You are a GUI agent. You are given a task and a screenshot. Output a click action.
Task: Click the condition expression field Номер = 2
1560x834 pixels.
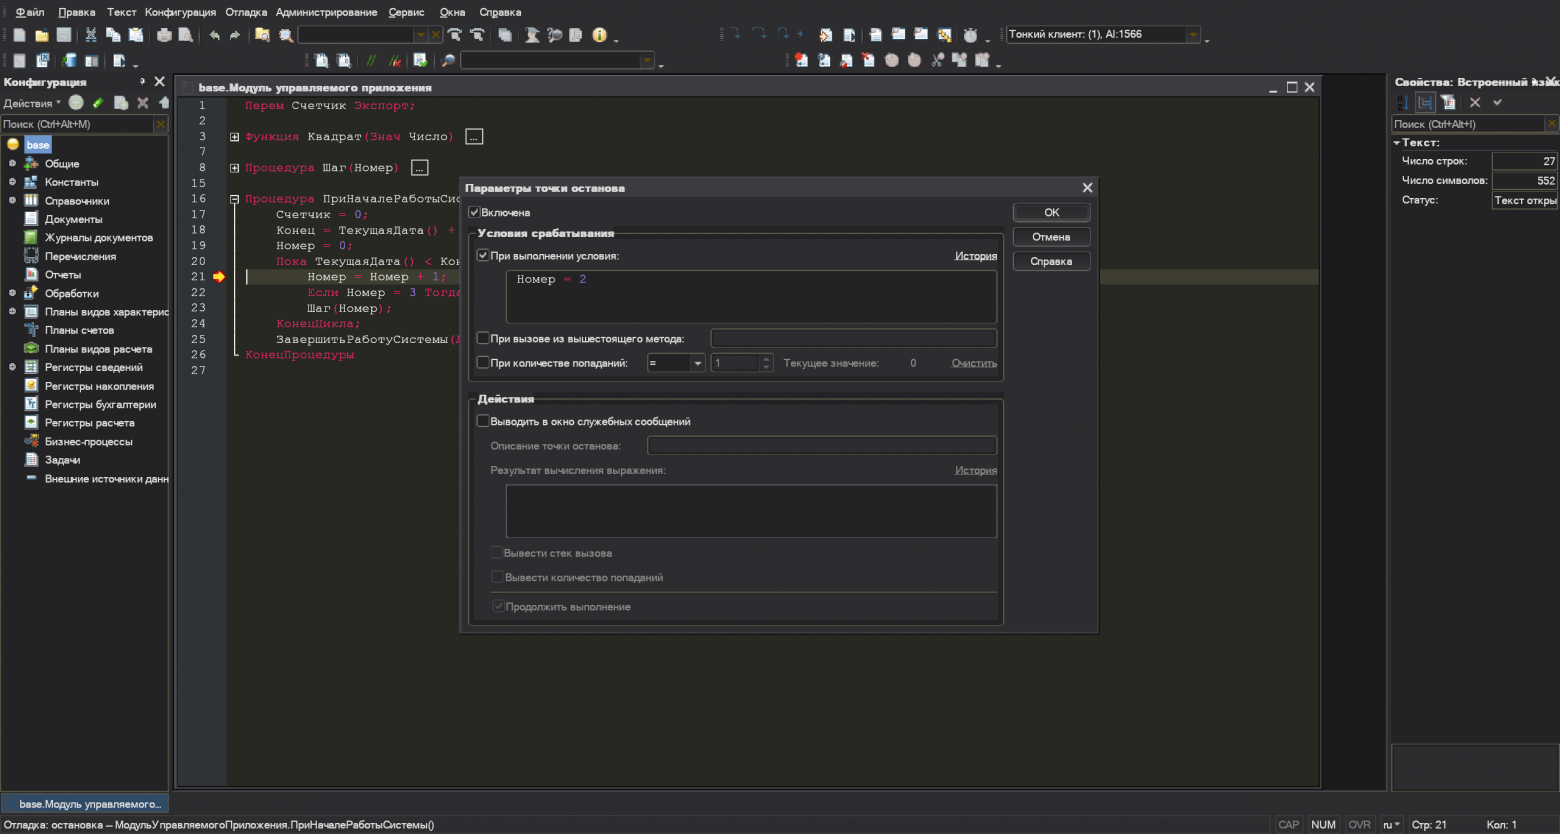[751, 296]
